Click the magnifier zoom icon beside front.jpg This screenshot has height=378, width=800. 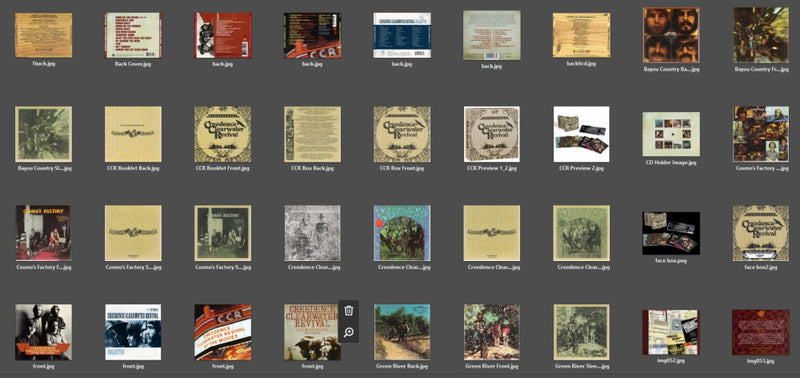[x=348, y=333]
